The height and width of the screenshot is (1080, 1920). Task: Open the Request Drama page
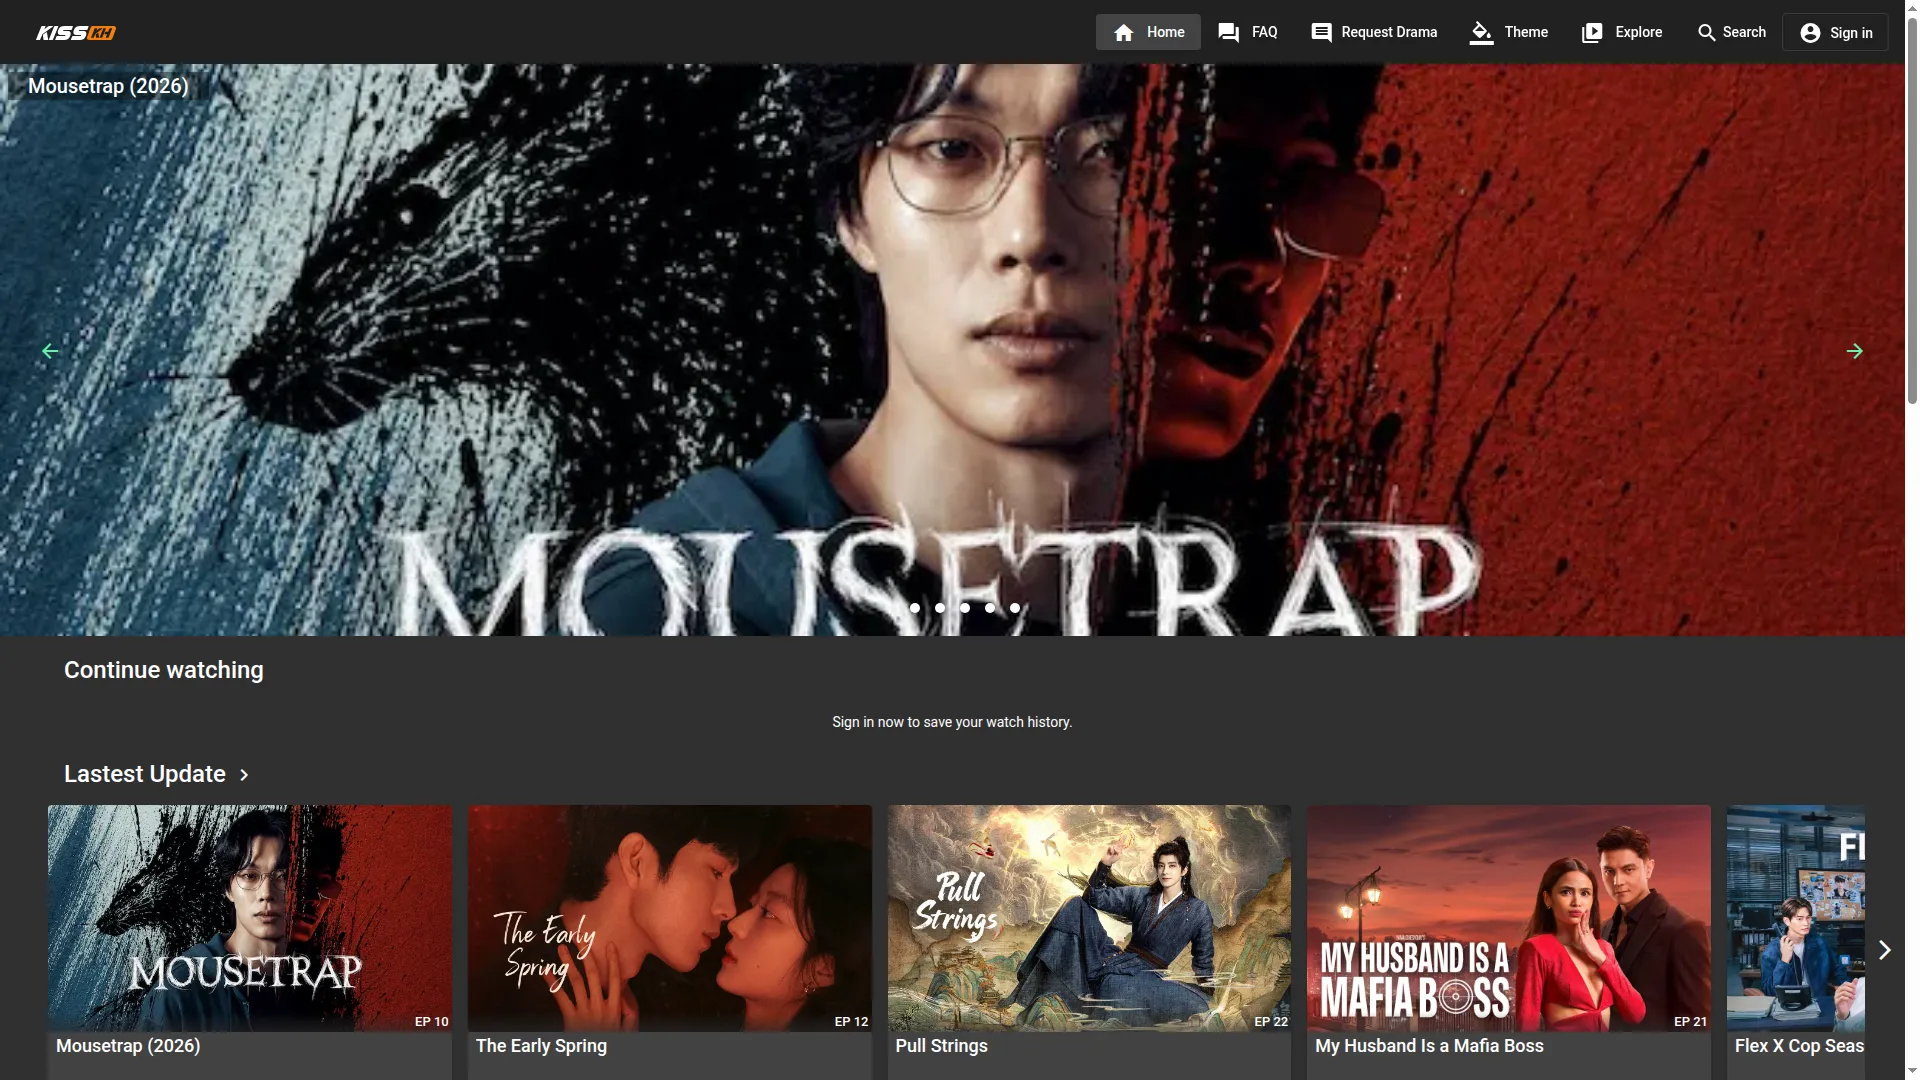pos(1373,32)
